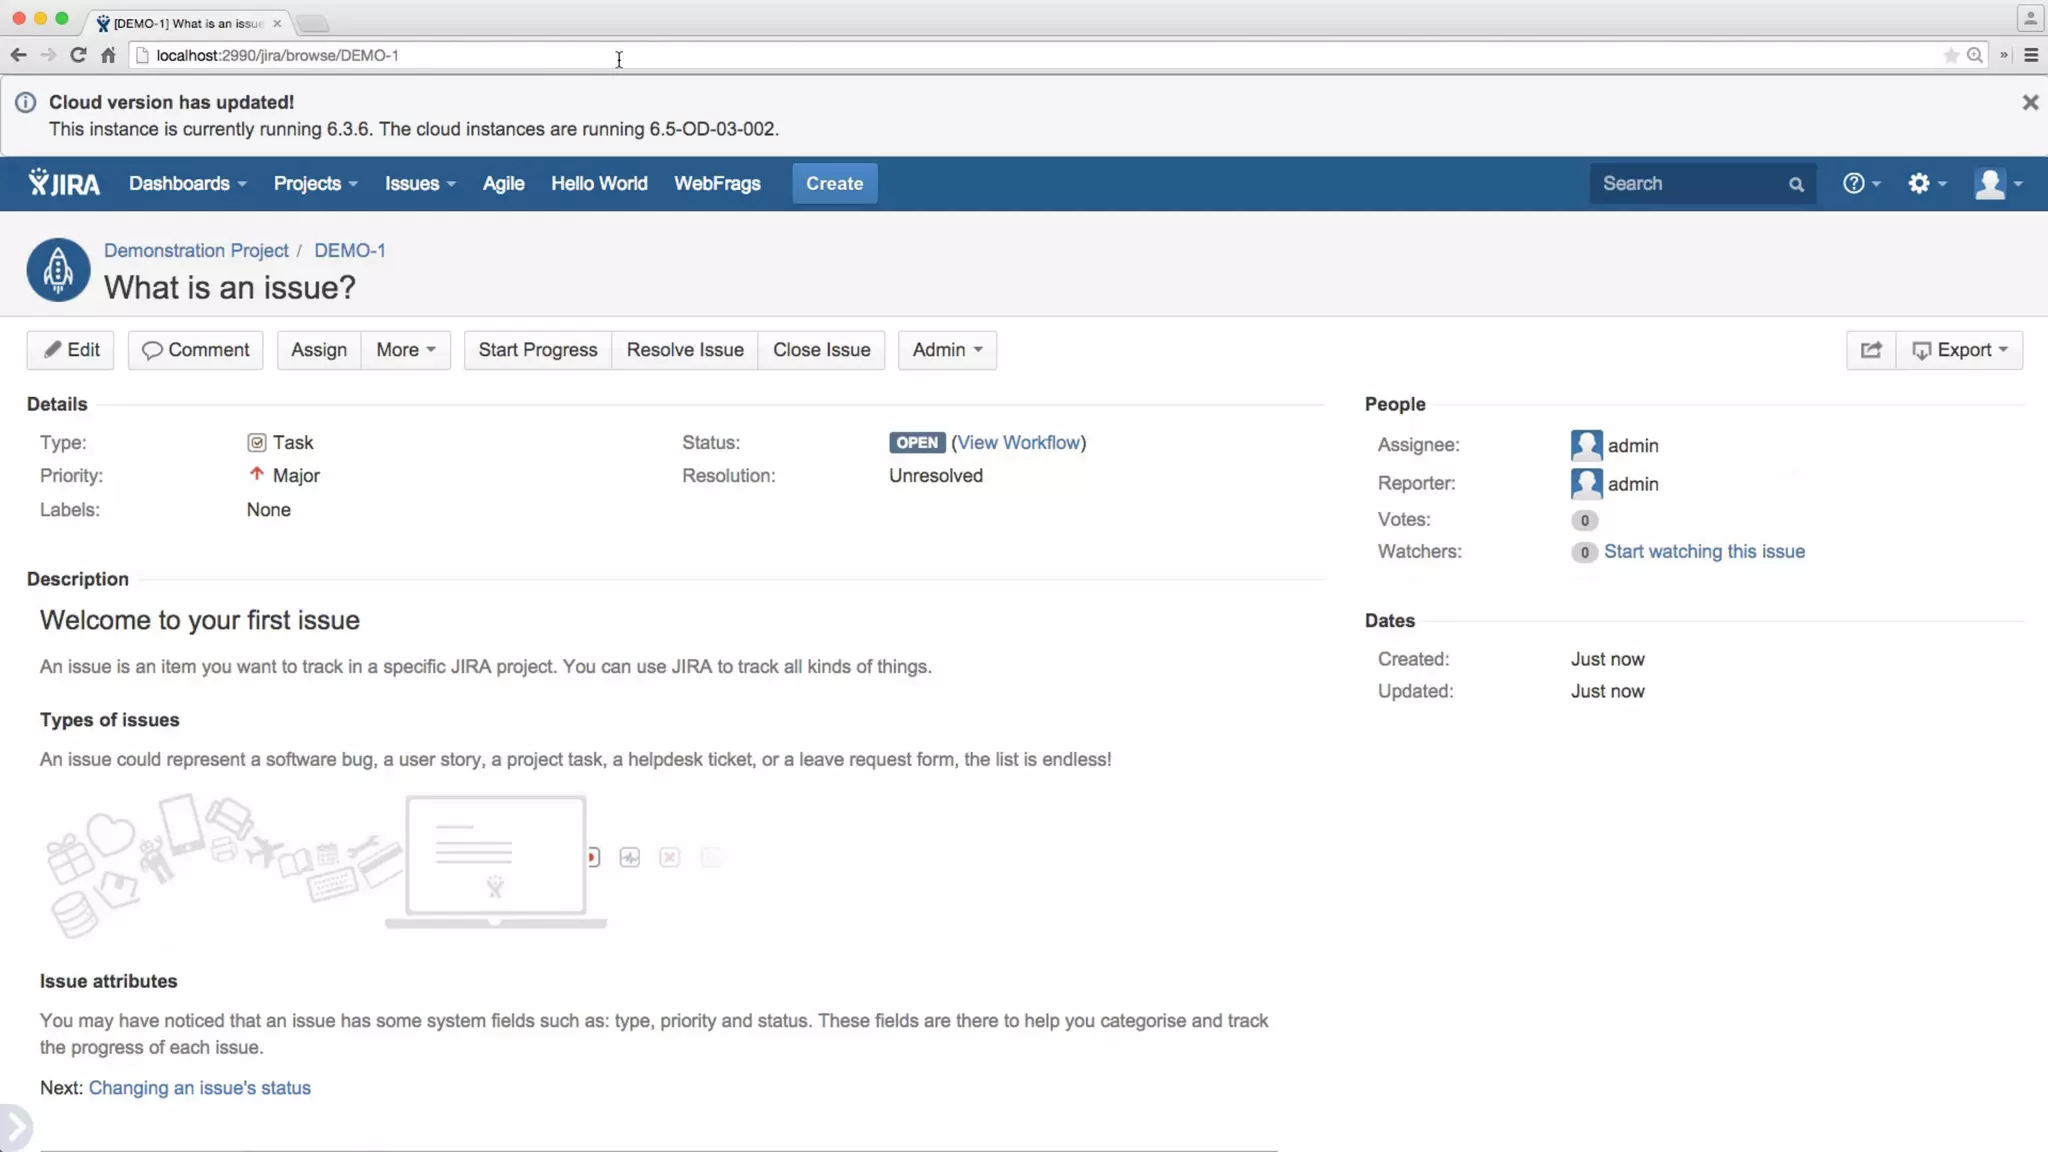Click the share issue icon button
The height and width of the screenshot is (1152, 2048).
(x=1870, y=350)
